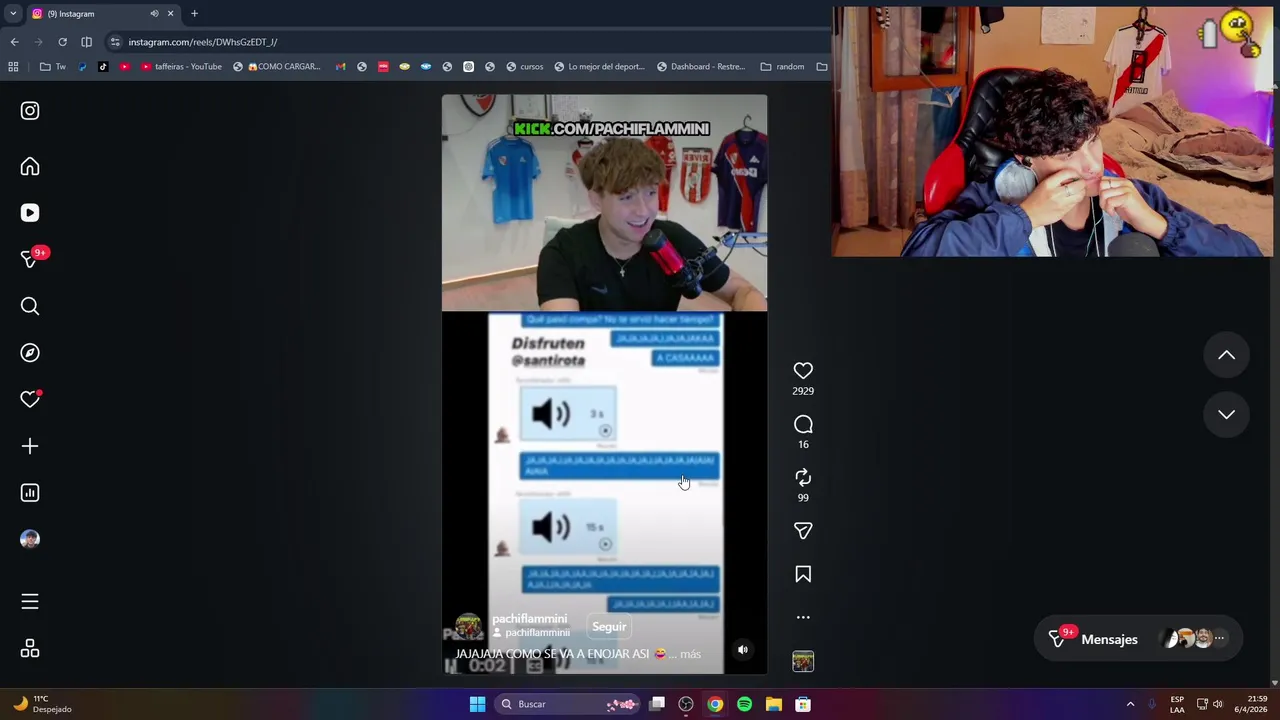Screen dimensions: 1280x720
Task: Open Lo mejor del deport... bookmark
Action: [x=599, y=67]
